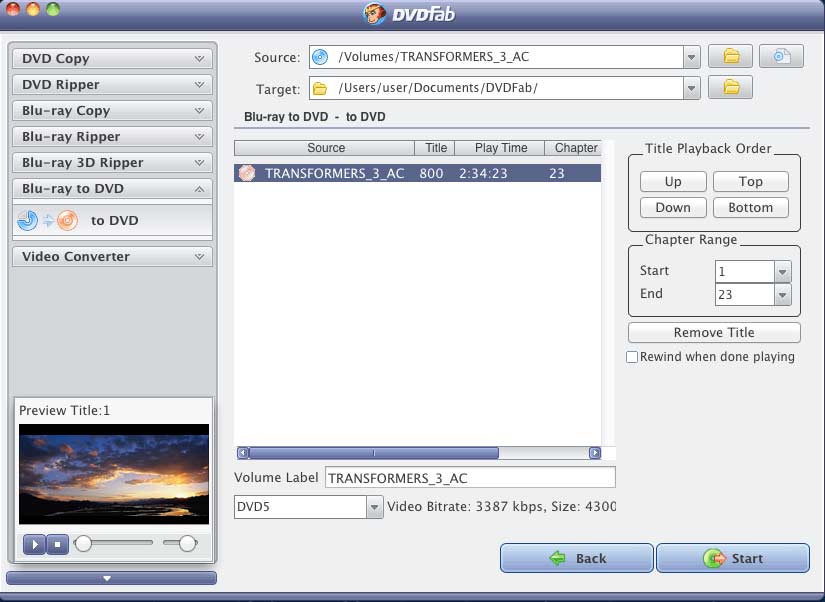Click the Down button in Title Playback Order

673,207
